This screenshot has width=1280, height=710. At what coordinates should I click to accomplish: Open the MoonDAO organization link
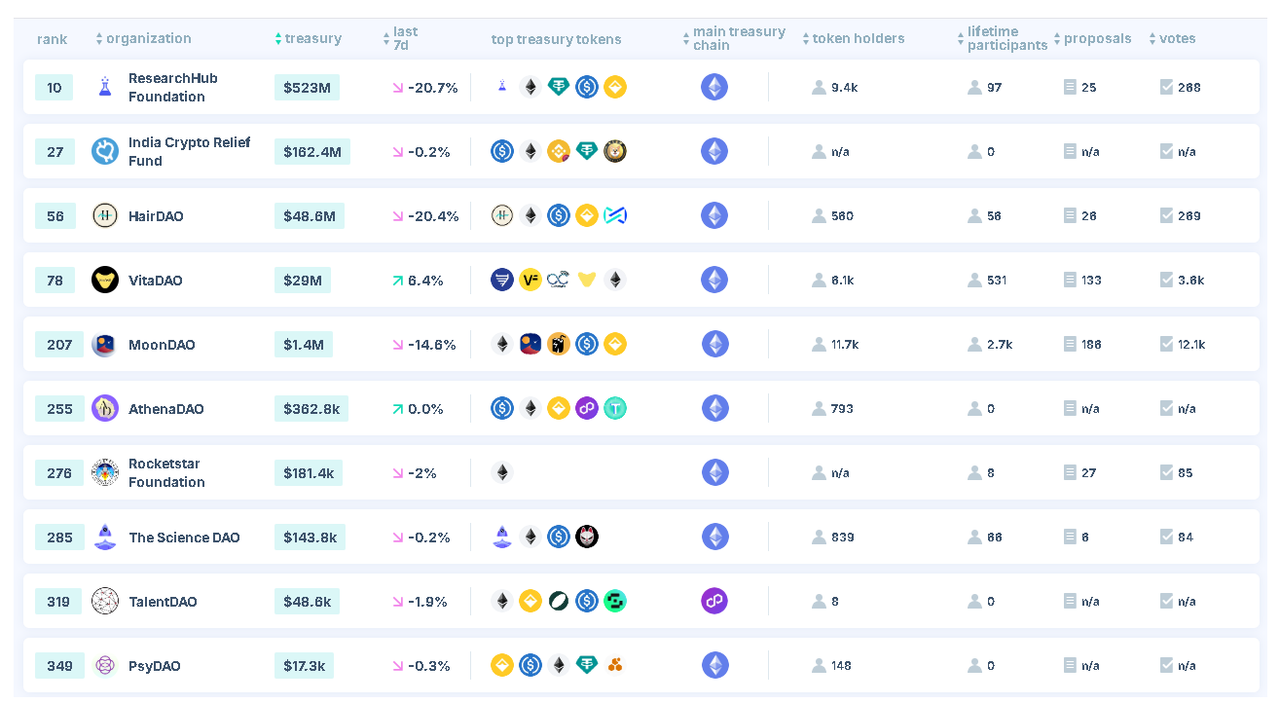pyautogui.click(x=162, y=344)
